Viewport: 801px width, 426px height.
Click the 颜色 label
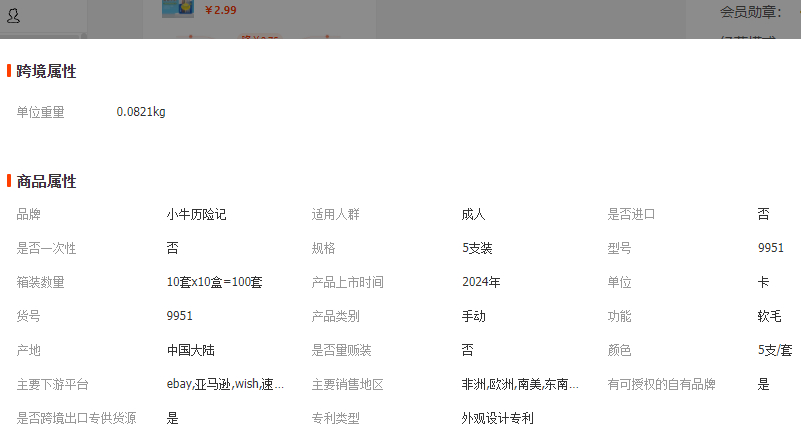coord(620,350)
